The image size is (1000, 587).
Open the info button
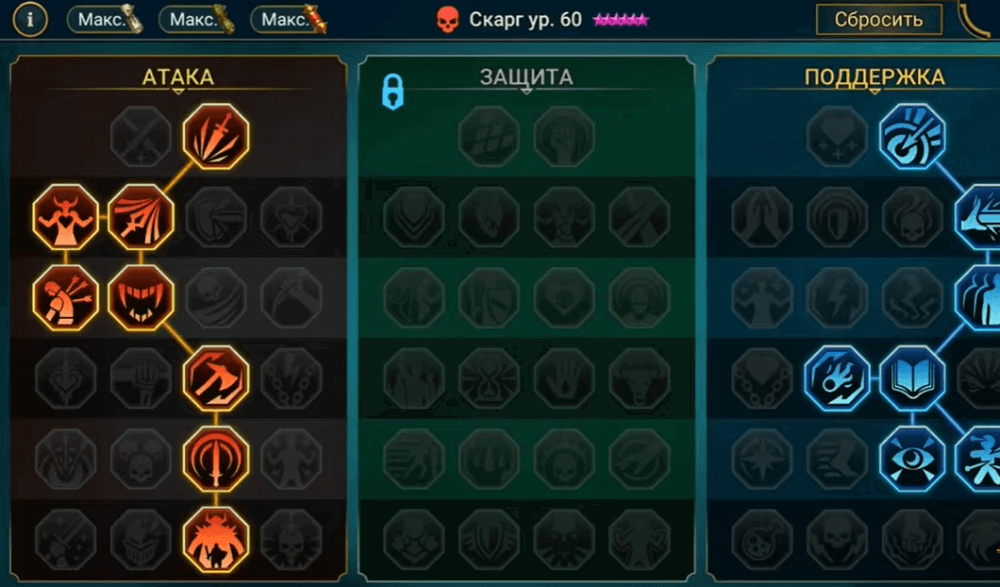tap(29, 20)
